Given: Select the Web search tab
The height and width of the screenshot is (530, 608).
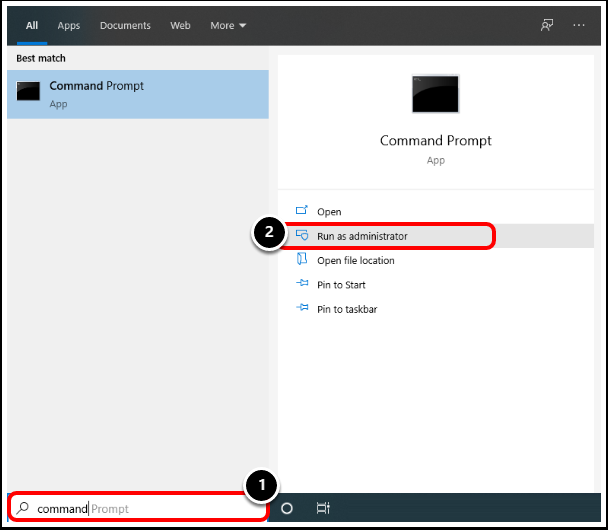Looking at the screenshot, I should pos(180,26).
